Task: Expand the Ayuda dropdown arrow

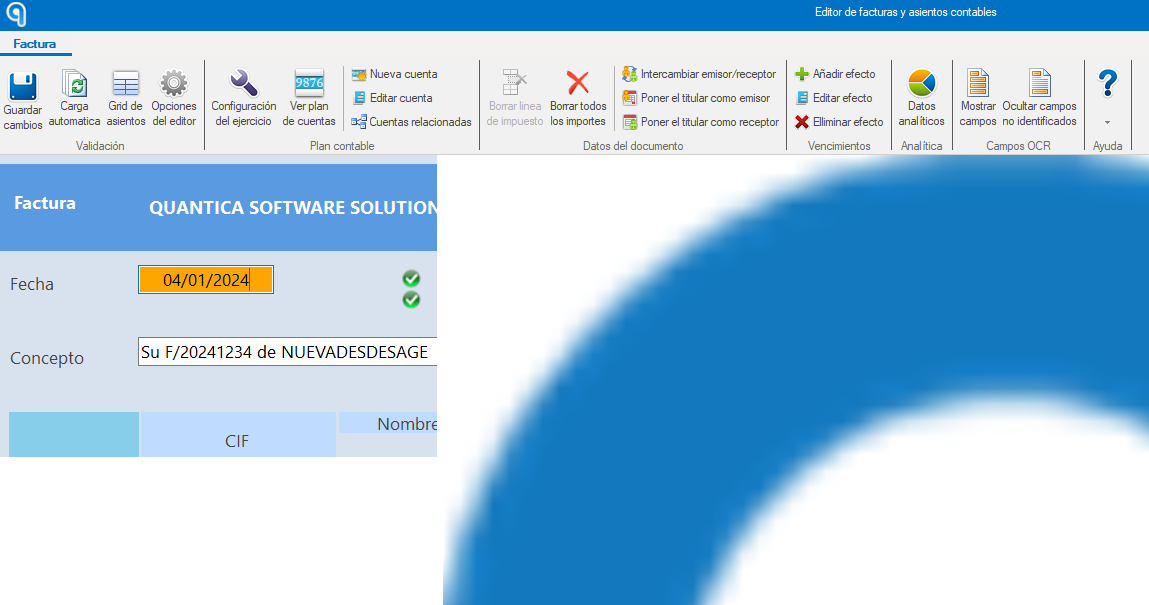Action: pos(1107,122)
